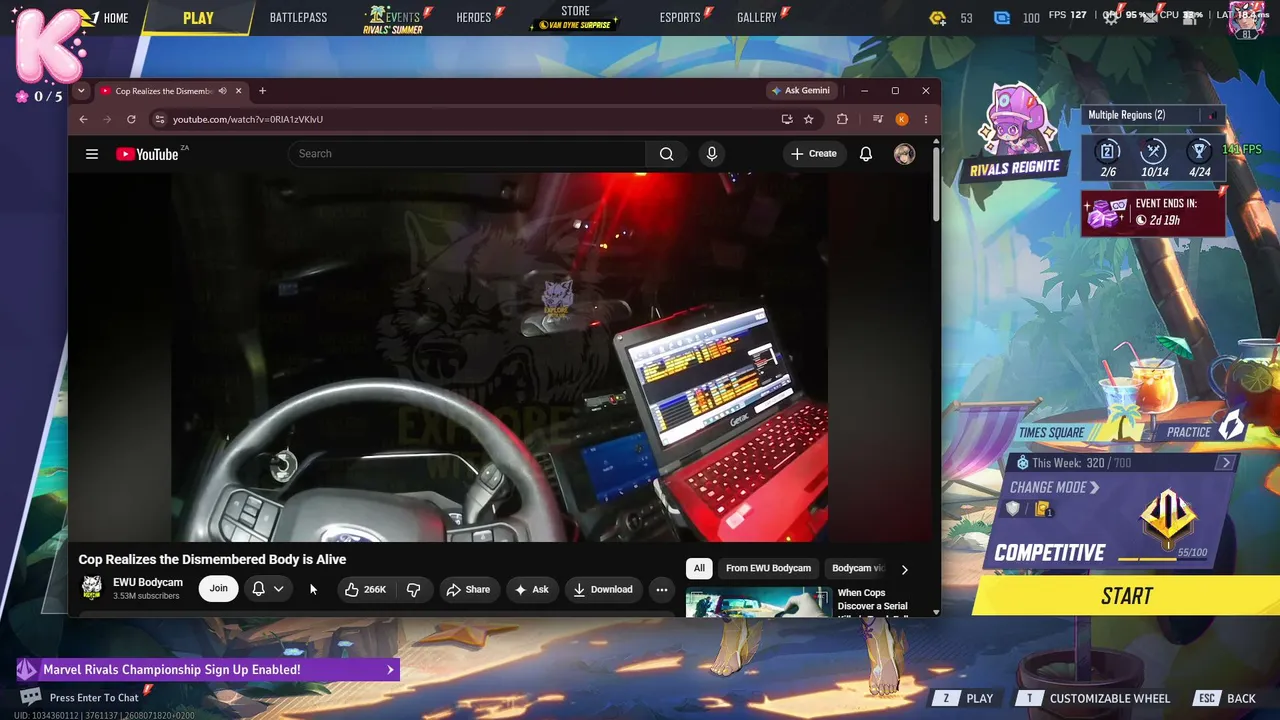This screenshot has width=1280, height=720.
Task: Bookmark this page with the star icon
Action: coord(808,119)
